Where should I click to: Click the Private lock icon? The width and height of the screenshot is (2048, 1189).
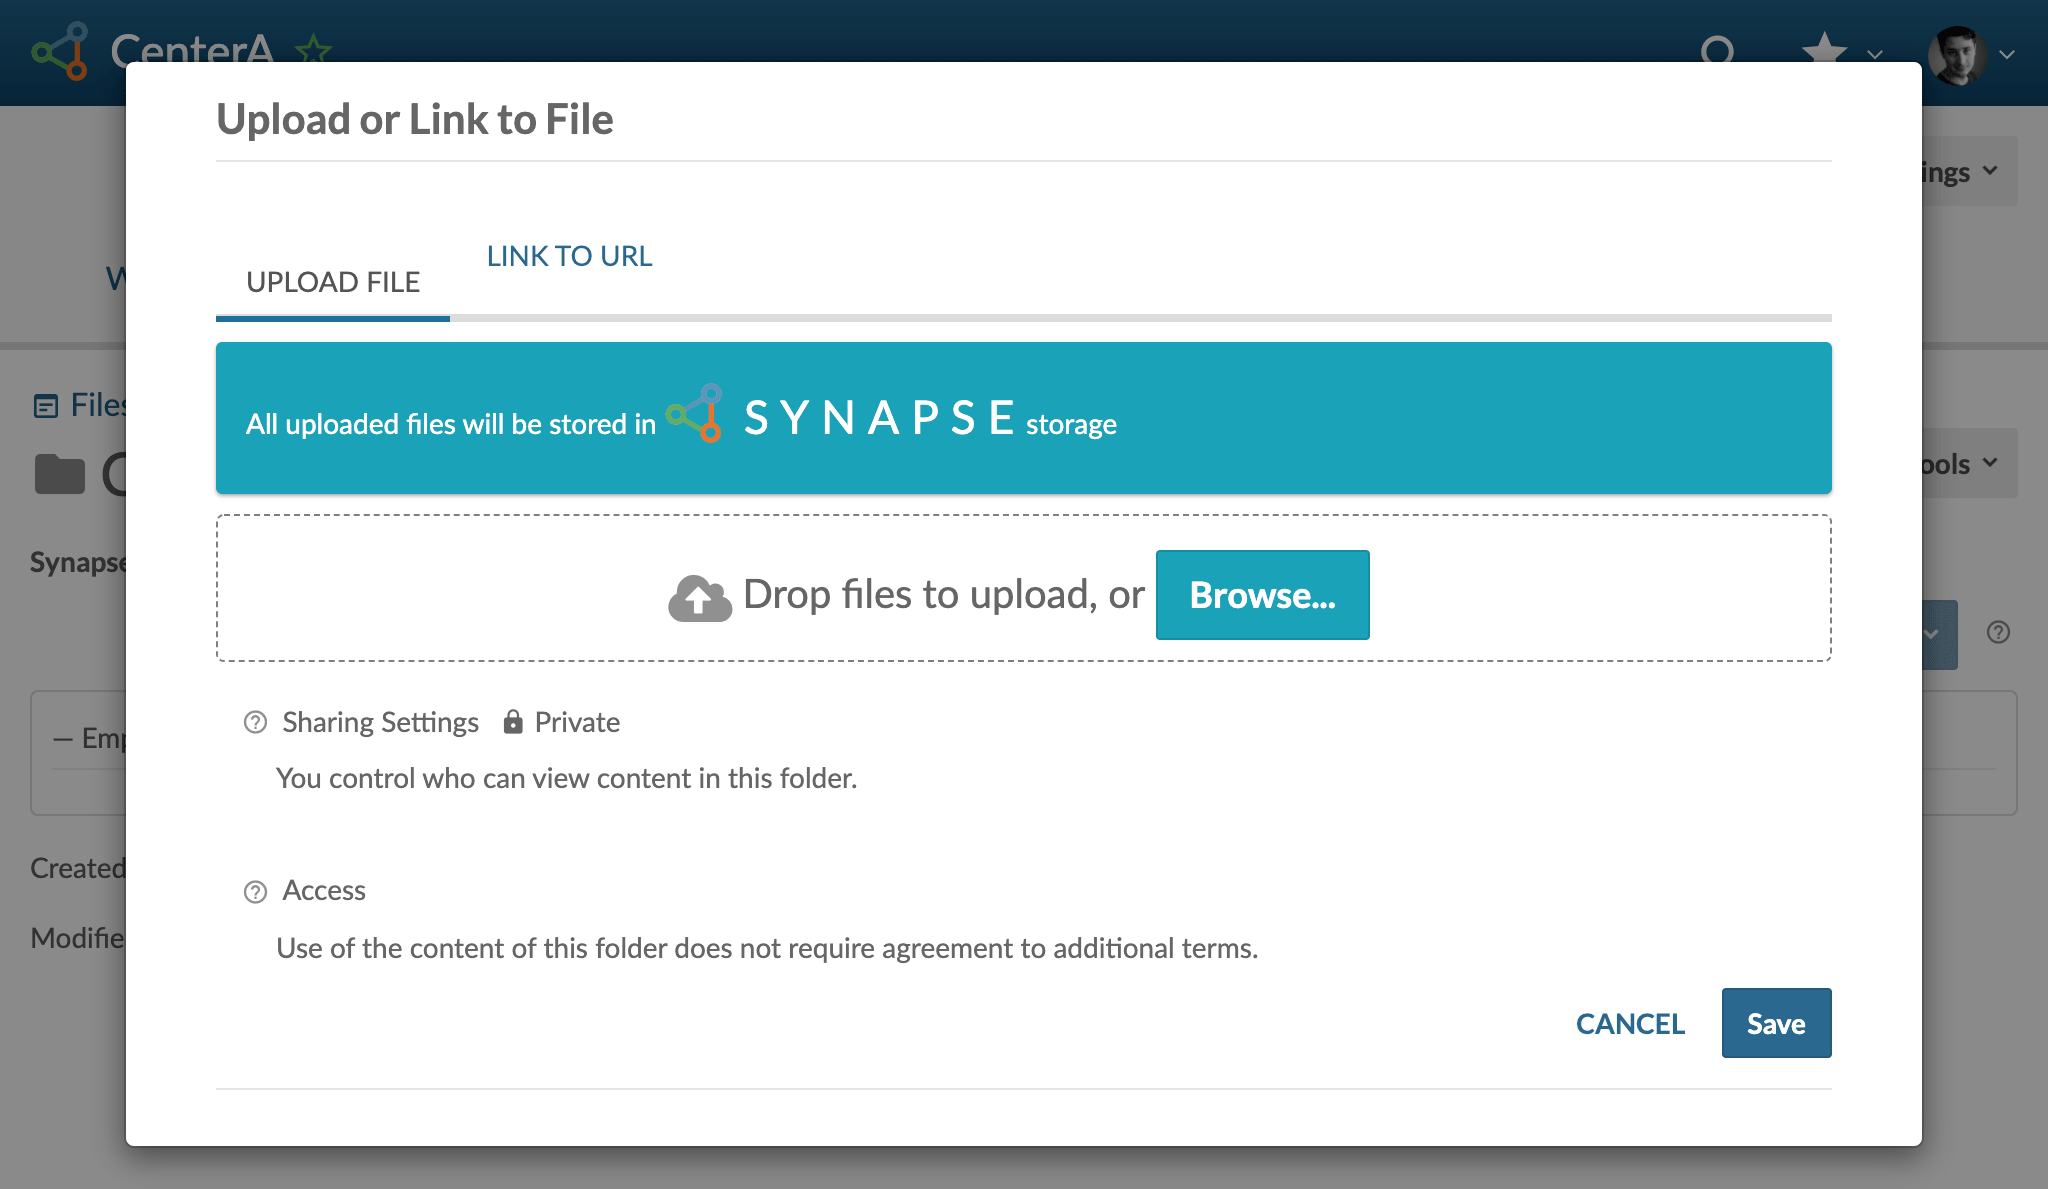pos(513,722)
